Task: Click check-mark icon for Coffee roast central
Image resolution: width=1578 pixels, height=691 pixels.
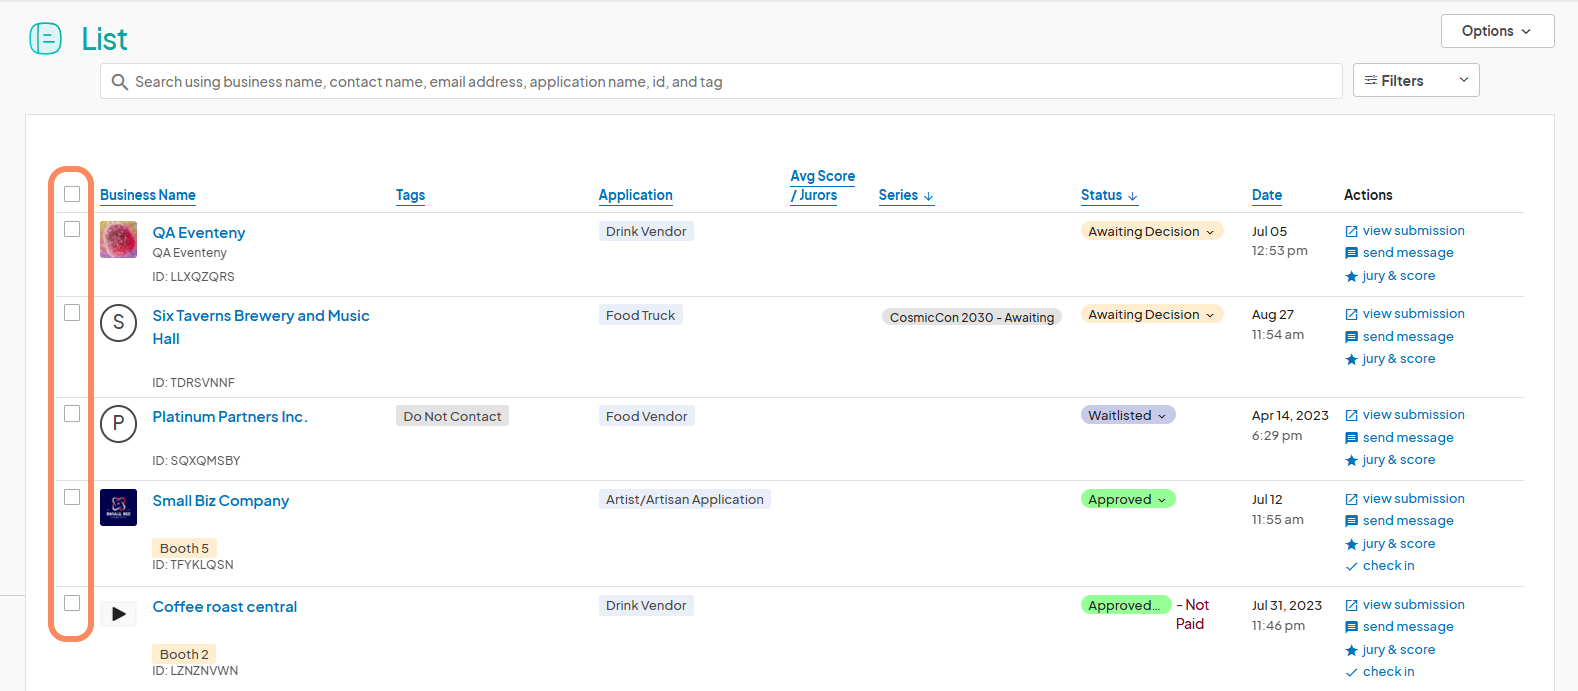Action: click(x=1352, y=673)
